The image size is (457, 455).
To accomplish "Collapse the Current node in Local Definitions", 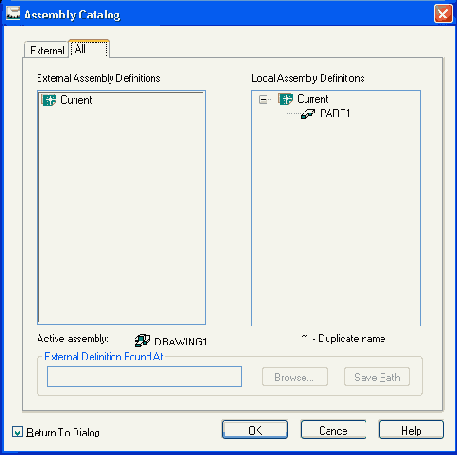I will click(x=263, y=99).
